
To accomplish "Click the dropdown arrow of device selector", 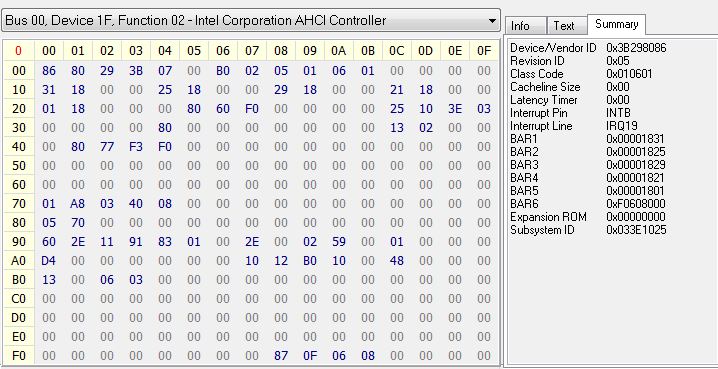I will [x=492, y=21].
